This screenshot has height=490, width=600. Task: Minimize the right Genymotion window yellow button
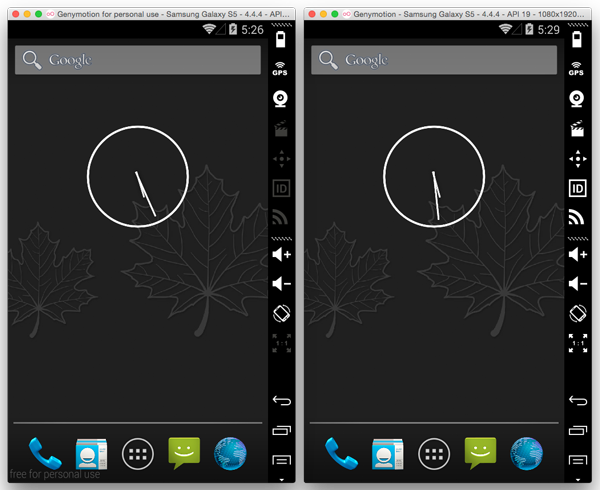coord(323,14)
